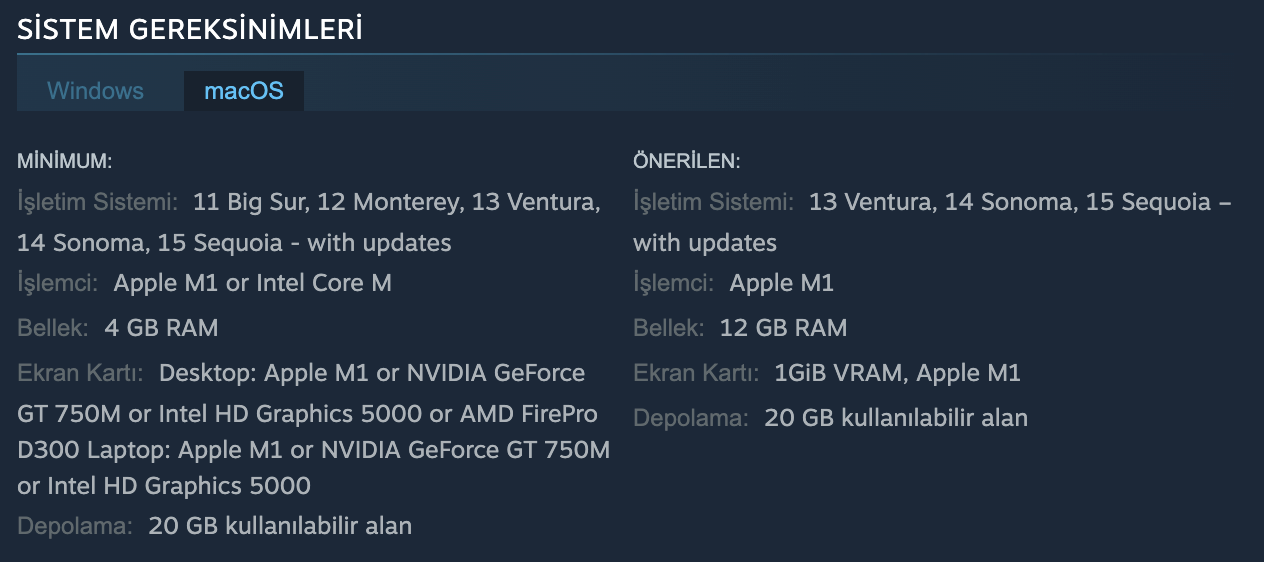
Task: Click Ekran Kartı label in MİNİMUM column
Action: [81, 374]
